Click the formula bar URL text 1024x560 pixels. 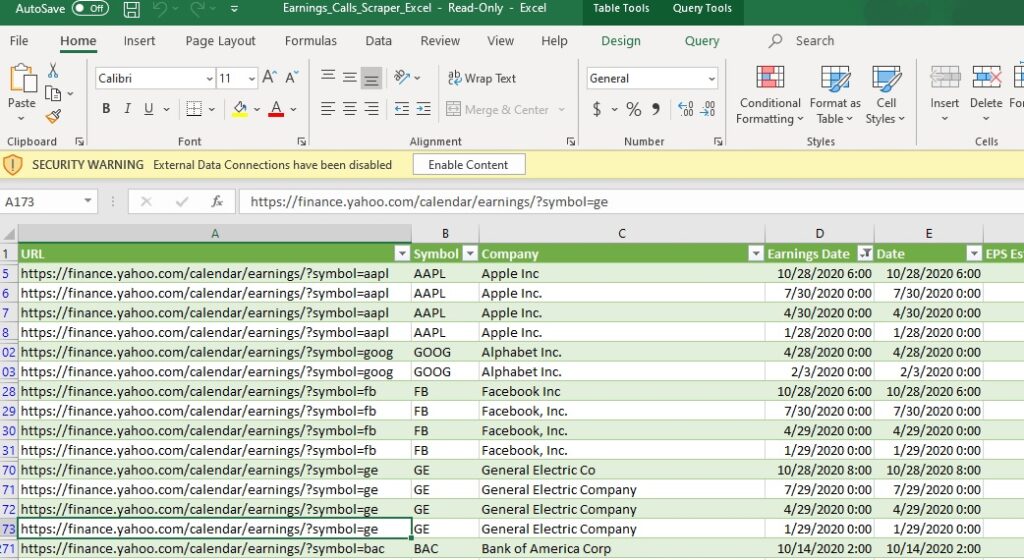click(x=429, y=202)
